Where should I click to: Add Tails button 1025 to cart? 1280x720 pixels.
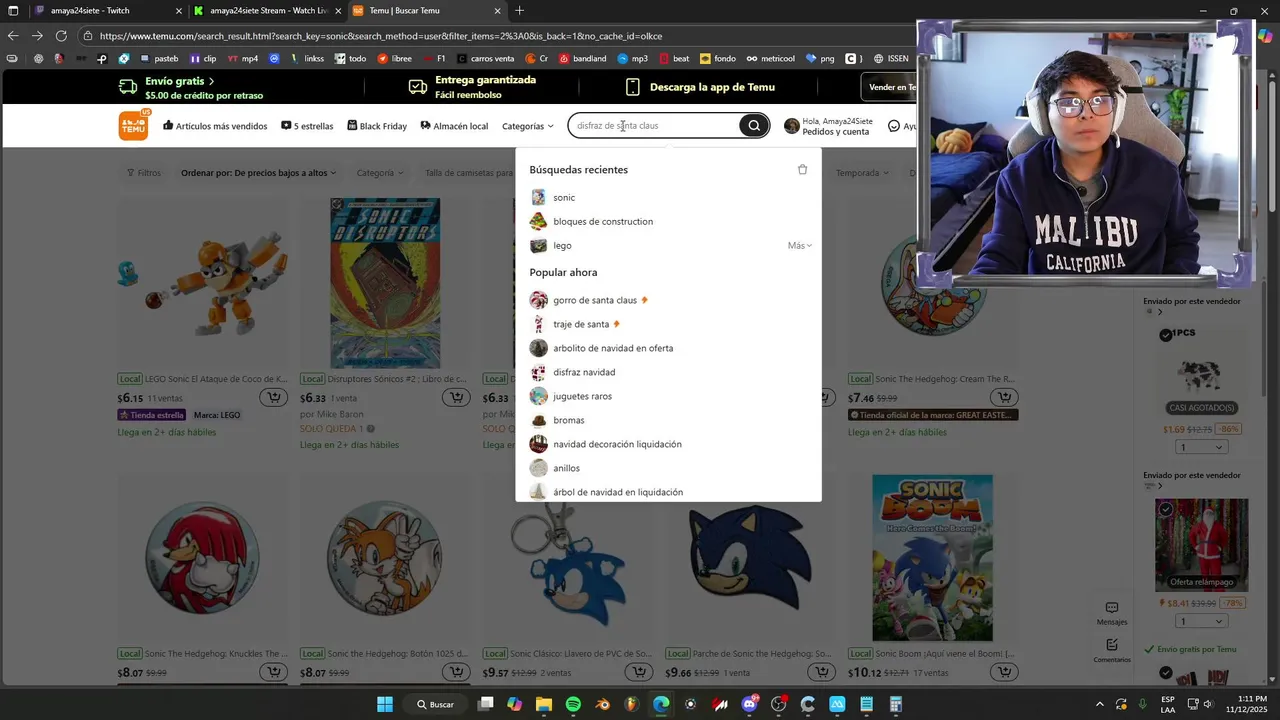457,672
